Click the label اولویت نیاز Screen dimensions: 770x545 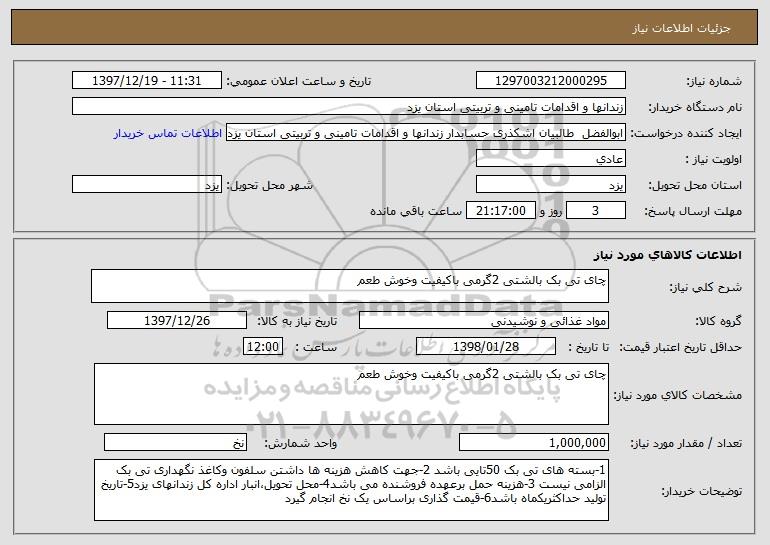714,160
